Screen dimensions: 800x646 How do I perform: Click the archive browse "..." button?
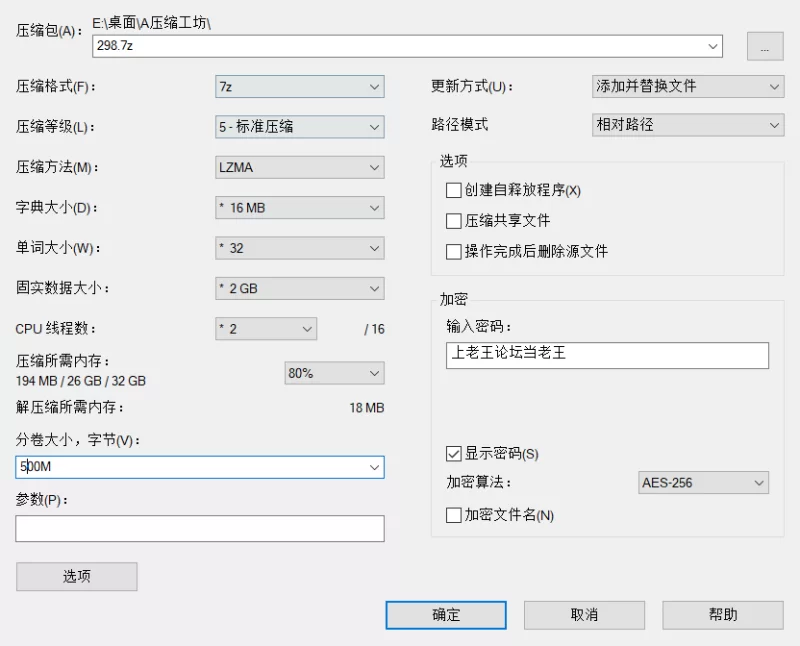[x=765, y=46]
